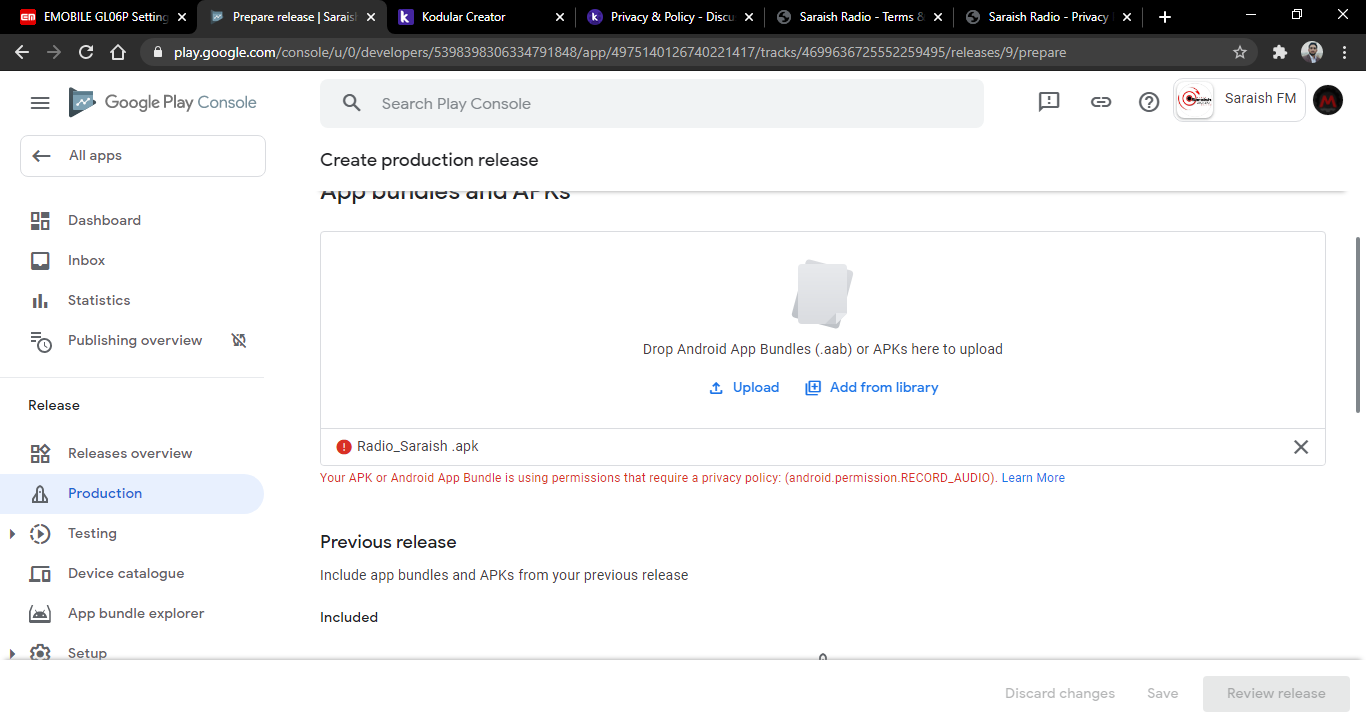Remove the Radio_Saraish .apk file
The width and height of the screenshot is (1366, 728).
(1301, 447)
